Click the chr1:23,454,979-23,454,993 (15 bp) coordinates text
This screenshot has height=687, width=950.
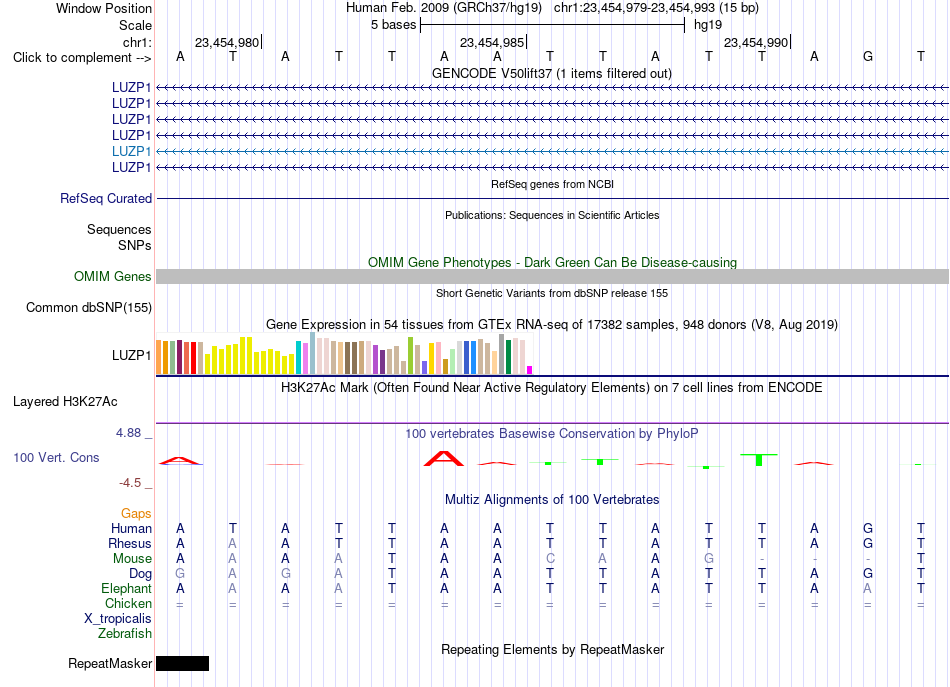pyautogui.click(x=656, y=8)
